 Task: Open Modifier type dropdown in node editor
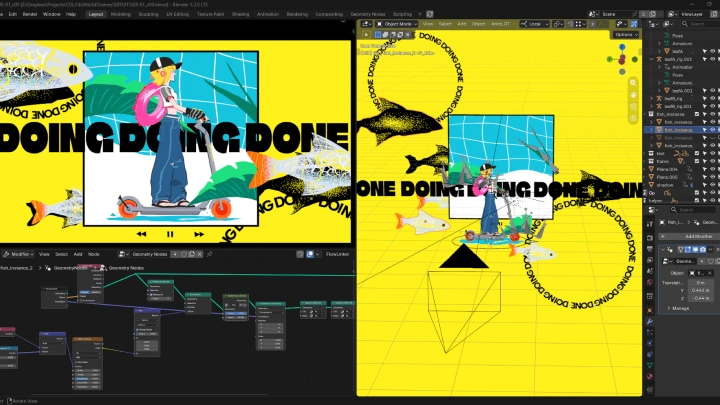[17, 254]
